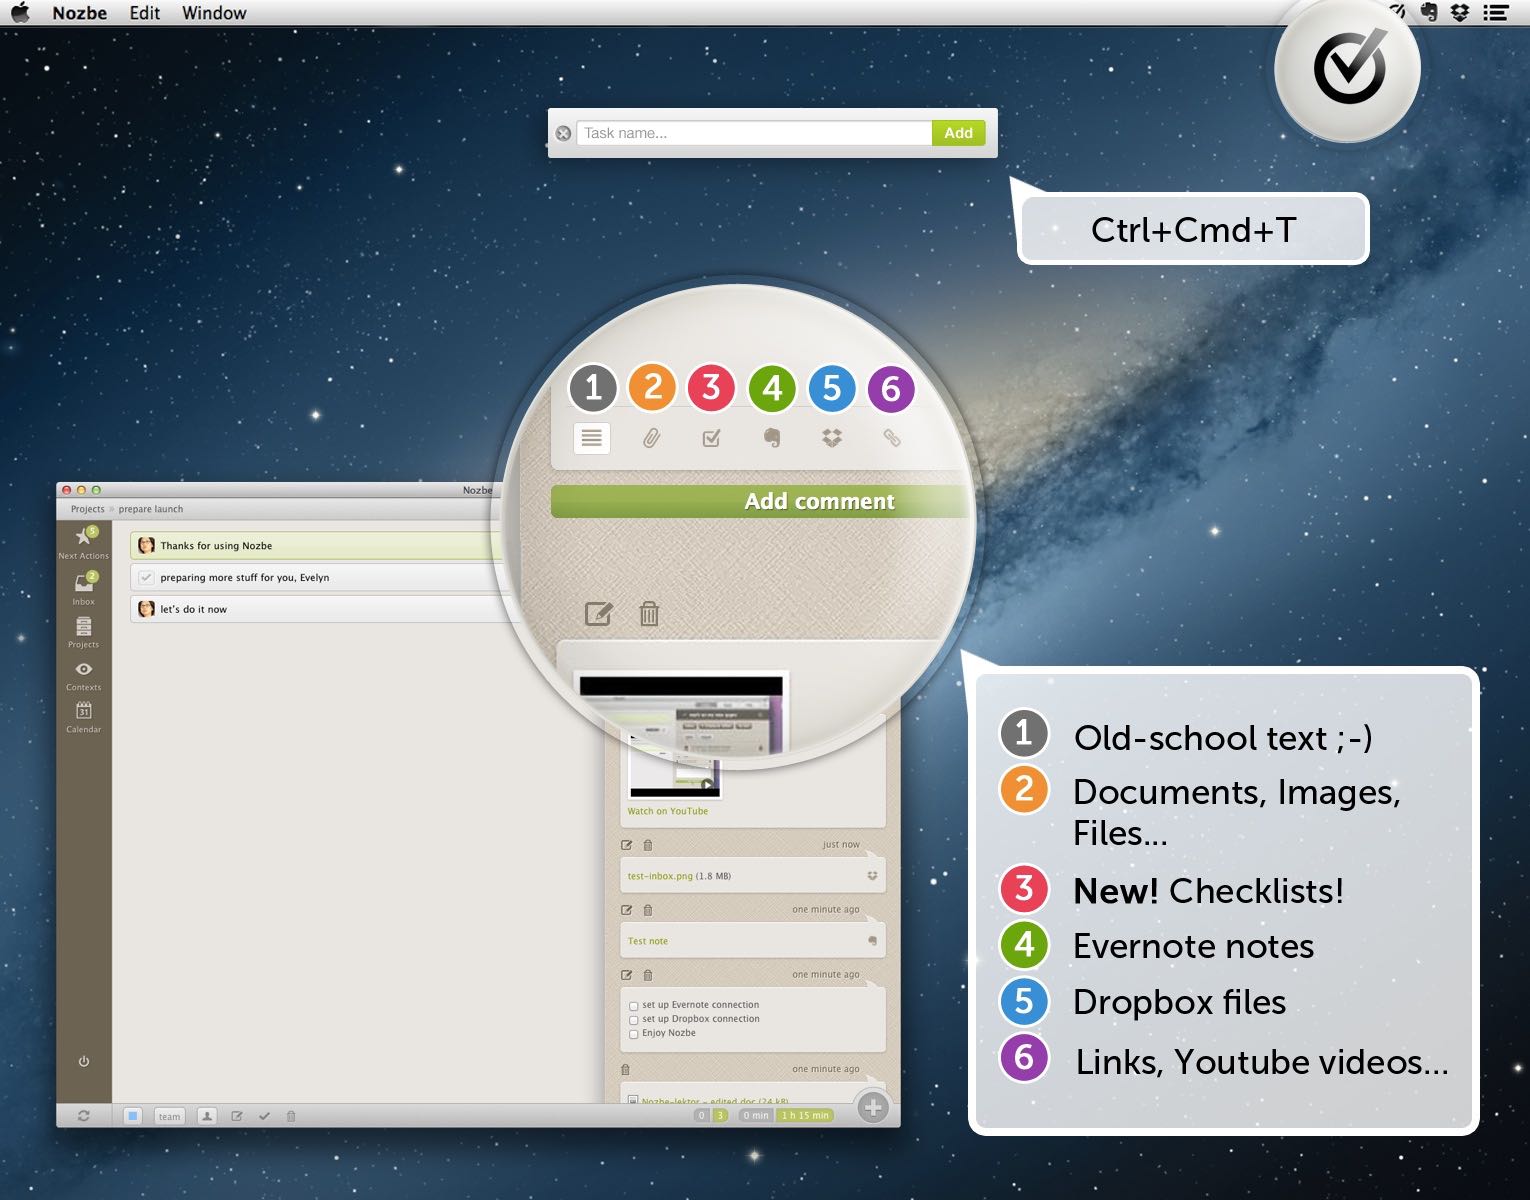
Task: Open Evernote in the menu bar
Action: pos(1429,12)
